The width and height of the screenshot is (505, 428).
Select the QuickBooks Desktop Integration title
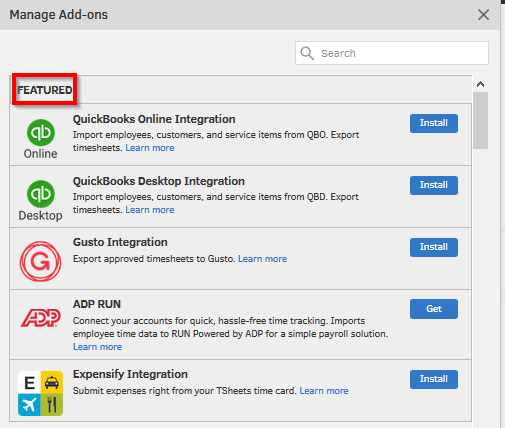(159, 181)
